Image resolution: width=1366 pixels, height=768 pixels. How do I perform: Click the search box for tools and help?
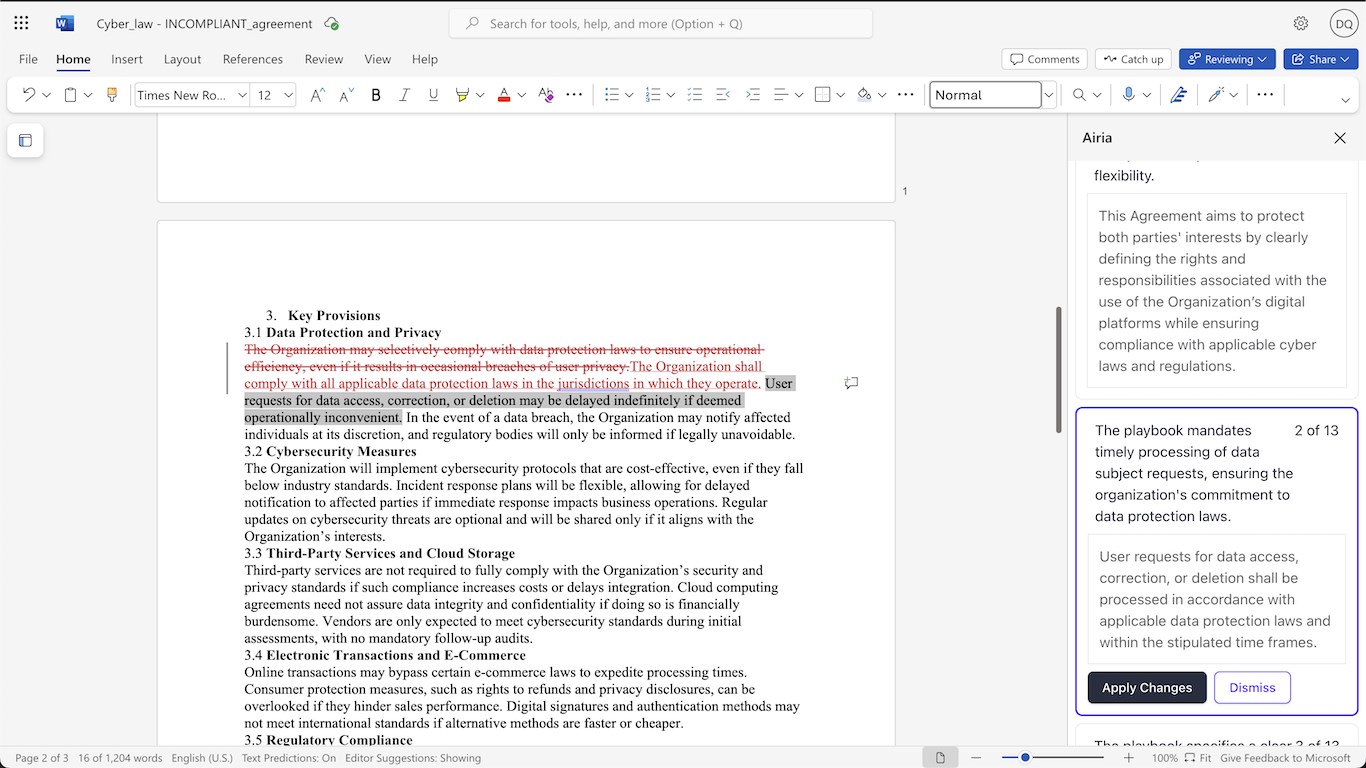click(660, 23)
